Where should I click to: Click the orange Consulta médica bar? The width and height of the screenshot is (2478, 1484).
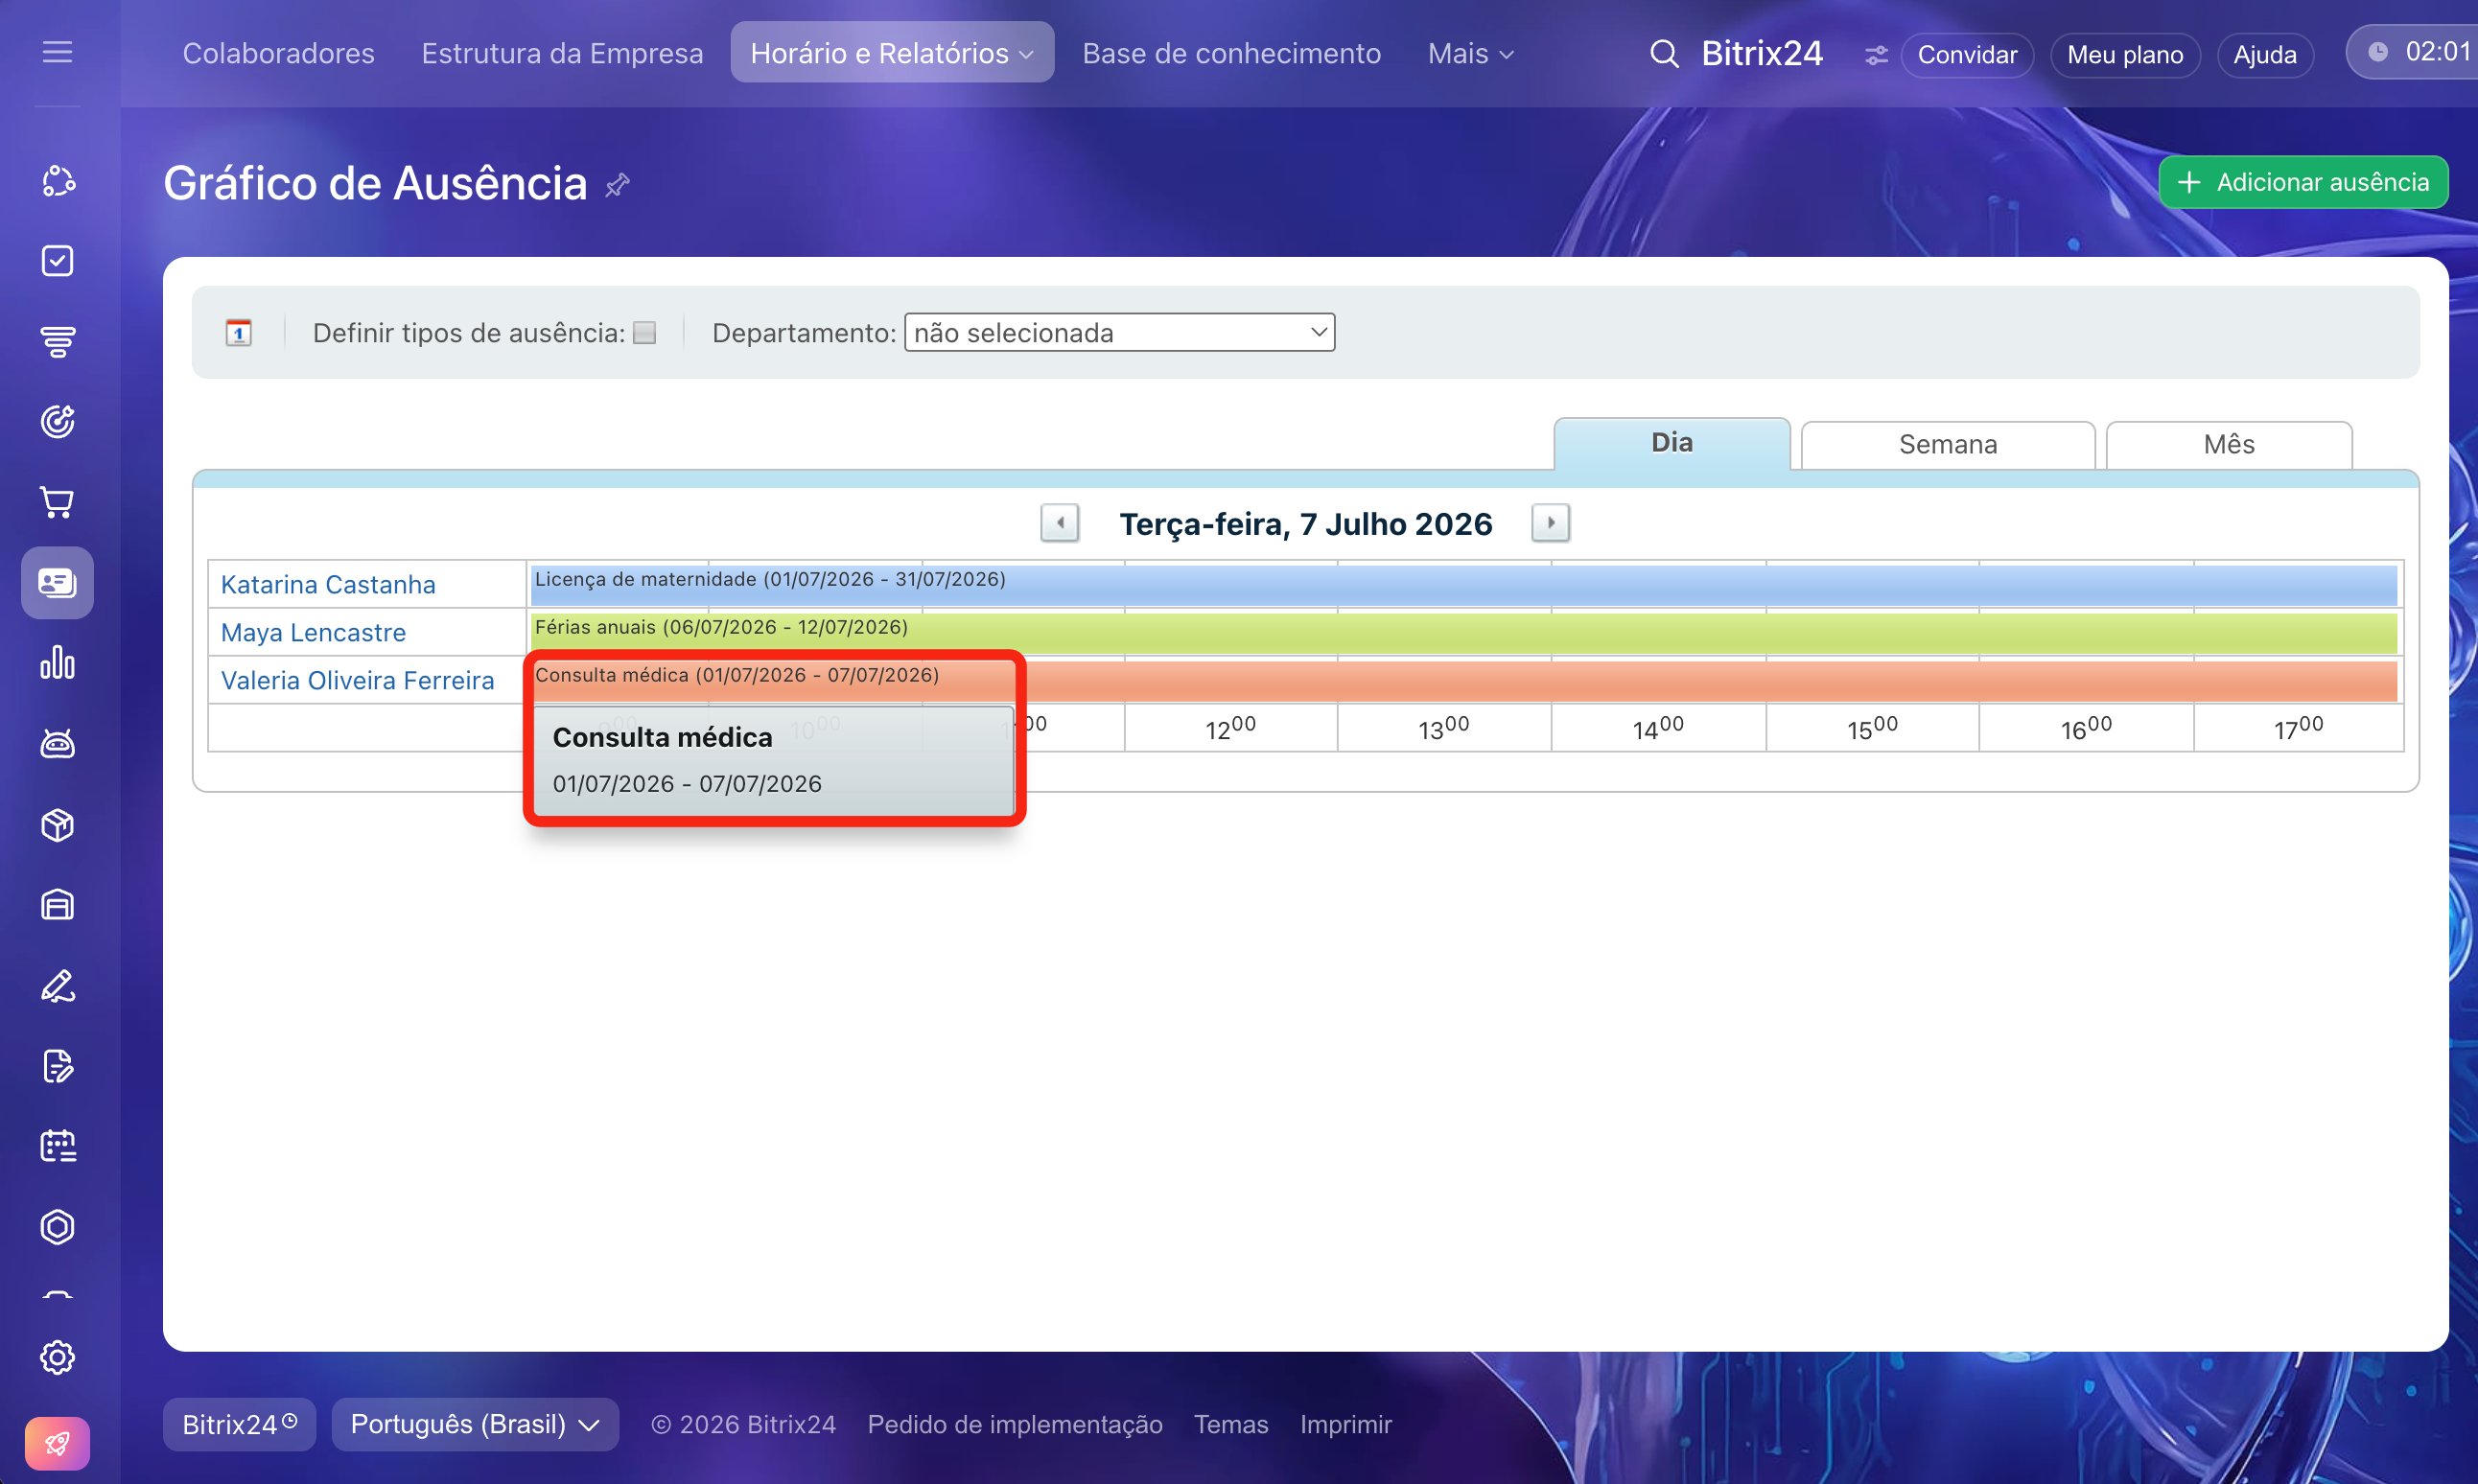coord(1463,680)
